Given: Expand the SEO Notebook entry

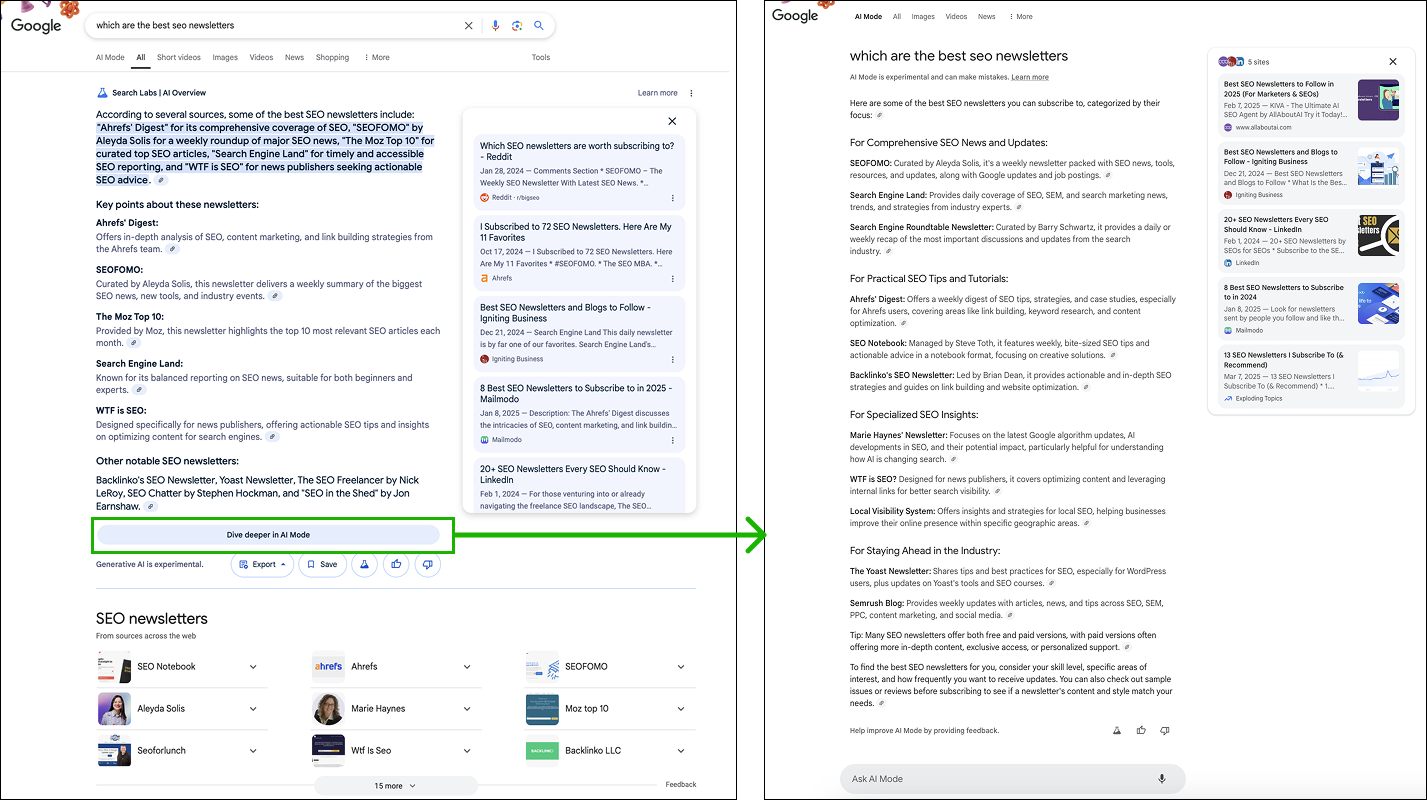Looking at the screenshot, I should [x=253, y=667].
